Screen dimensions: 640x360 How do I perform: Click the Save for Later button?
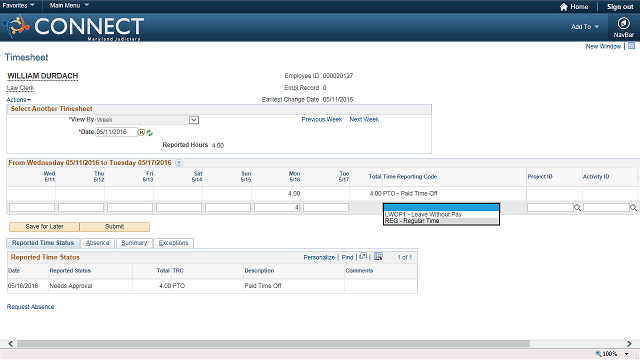tap(44, 227)
